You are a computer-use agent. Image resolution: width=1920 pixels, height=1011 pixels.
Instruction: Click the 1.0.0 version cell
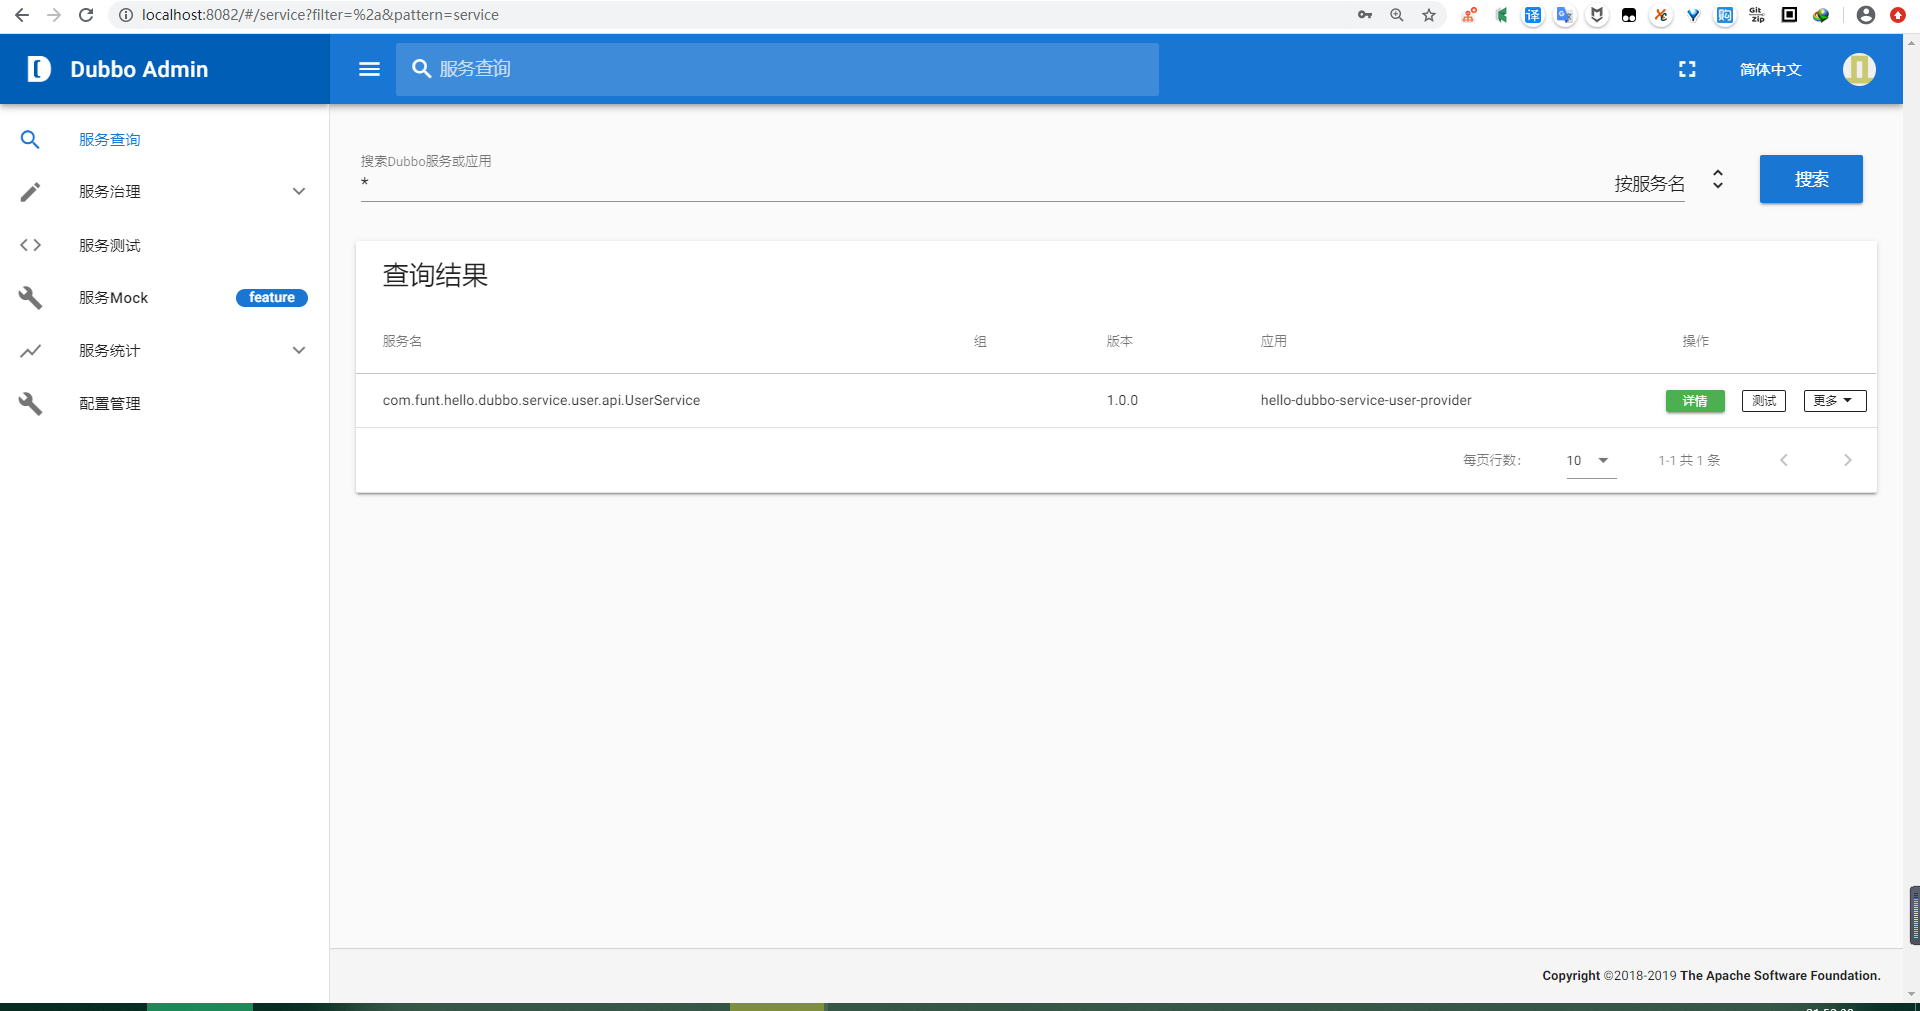click(x=1122, y=400)
